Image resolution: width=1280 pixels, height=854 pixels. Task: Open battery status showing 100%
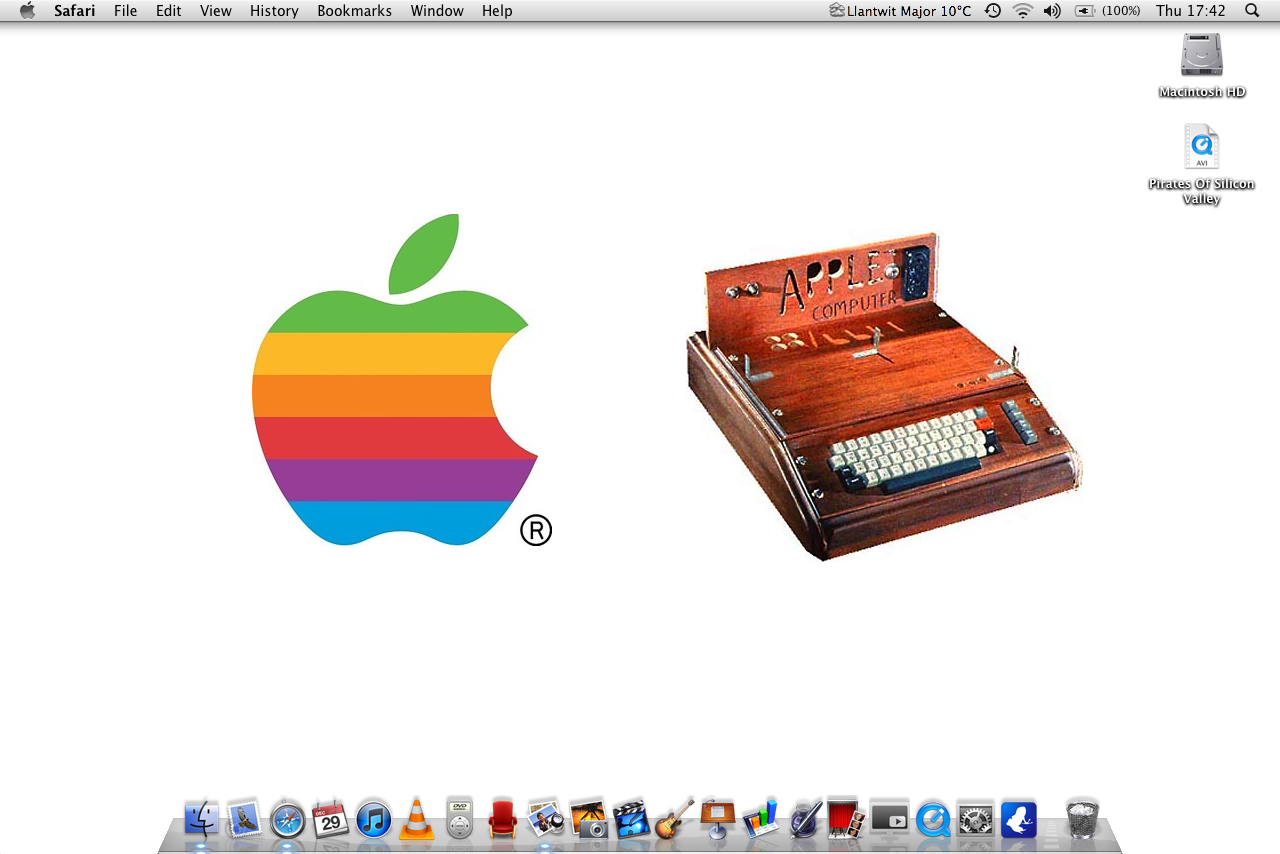click(1107, 11)
